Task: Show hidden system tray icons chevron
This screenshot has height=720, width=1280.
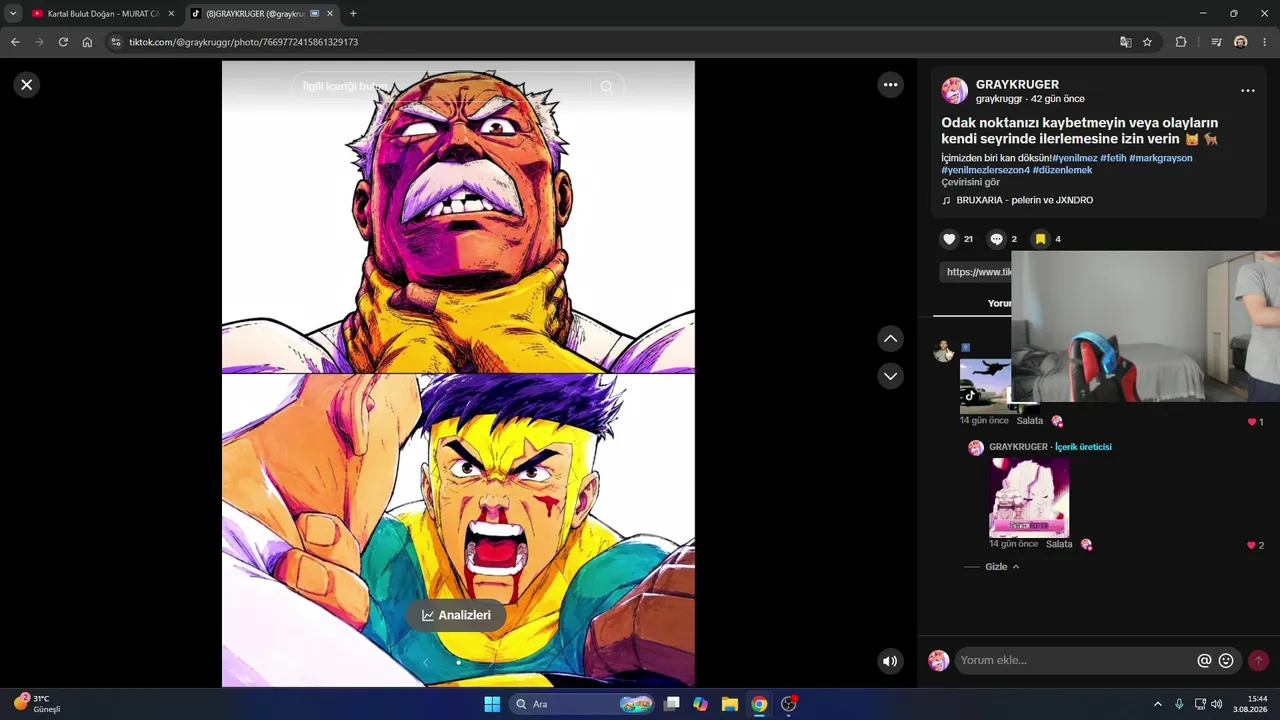Action: (x=1158, y=704)
